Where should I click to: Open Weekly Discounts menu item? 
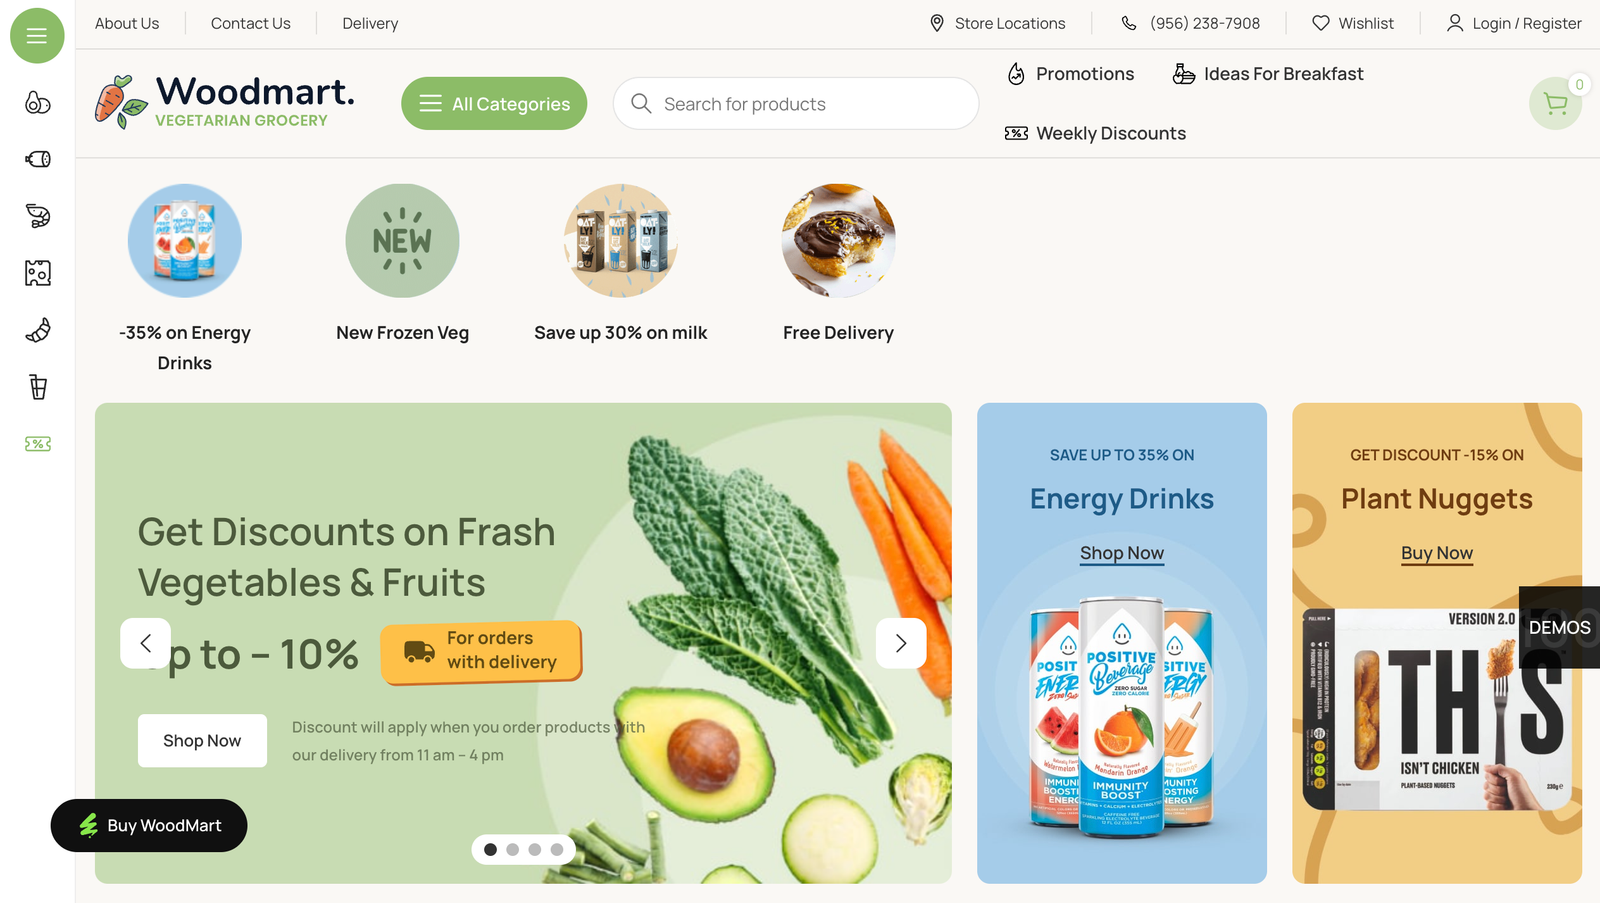(1095, 133)
